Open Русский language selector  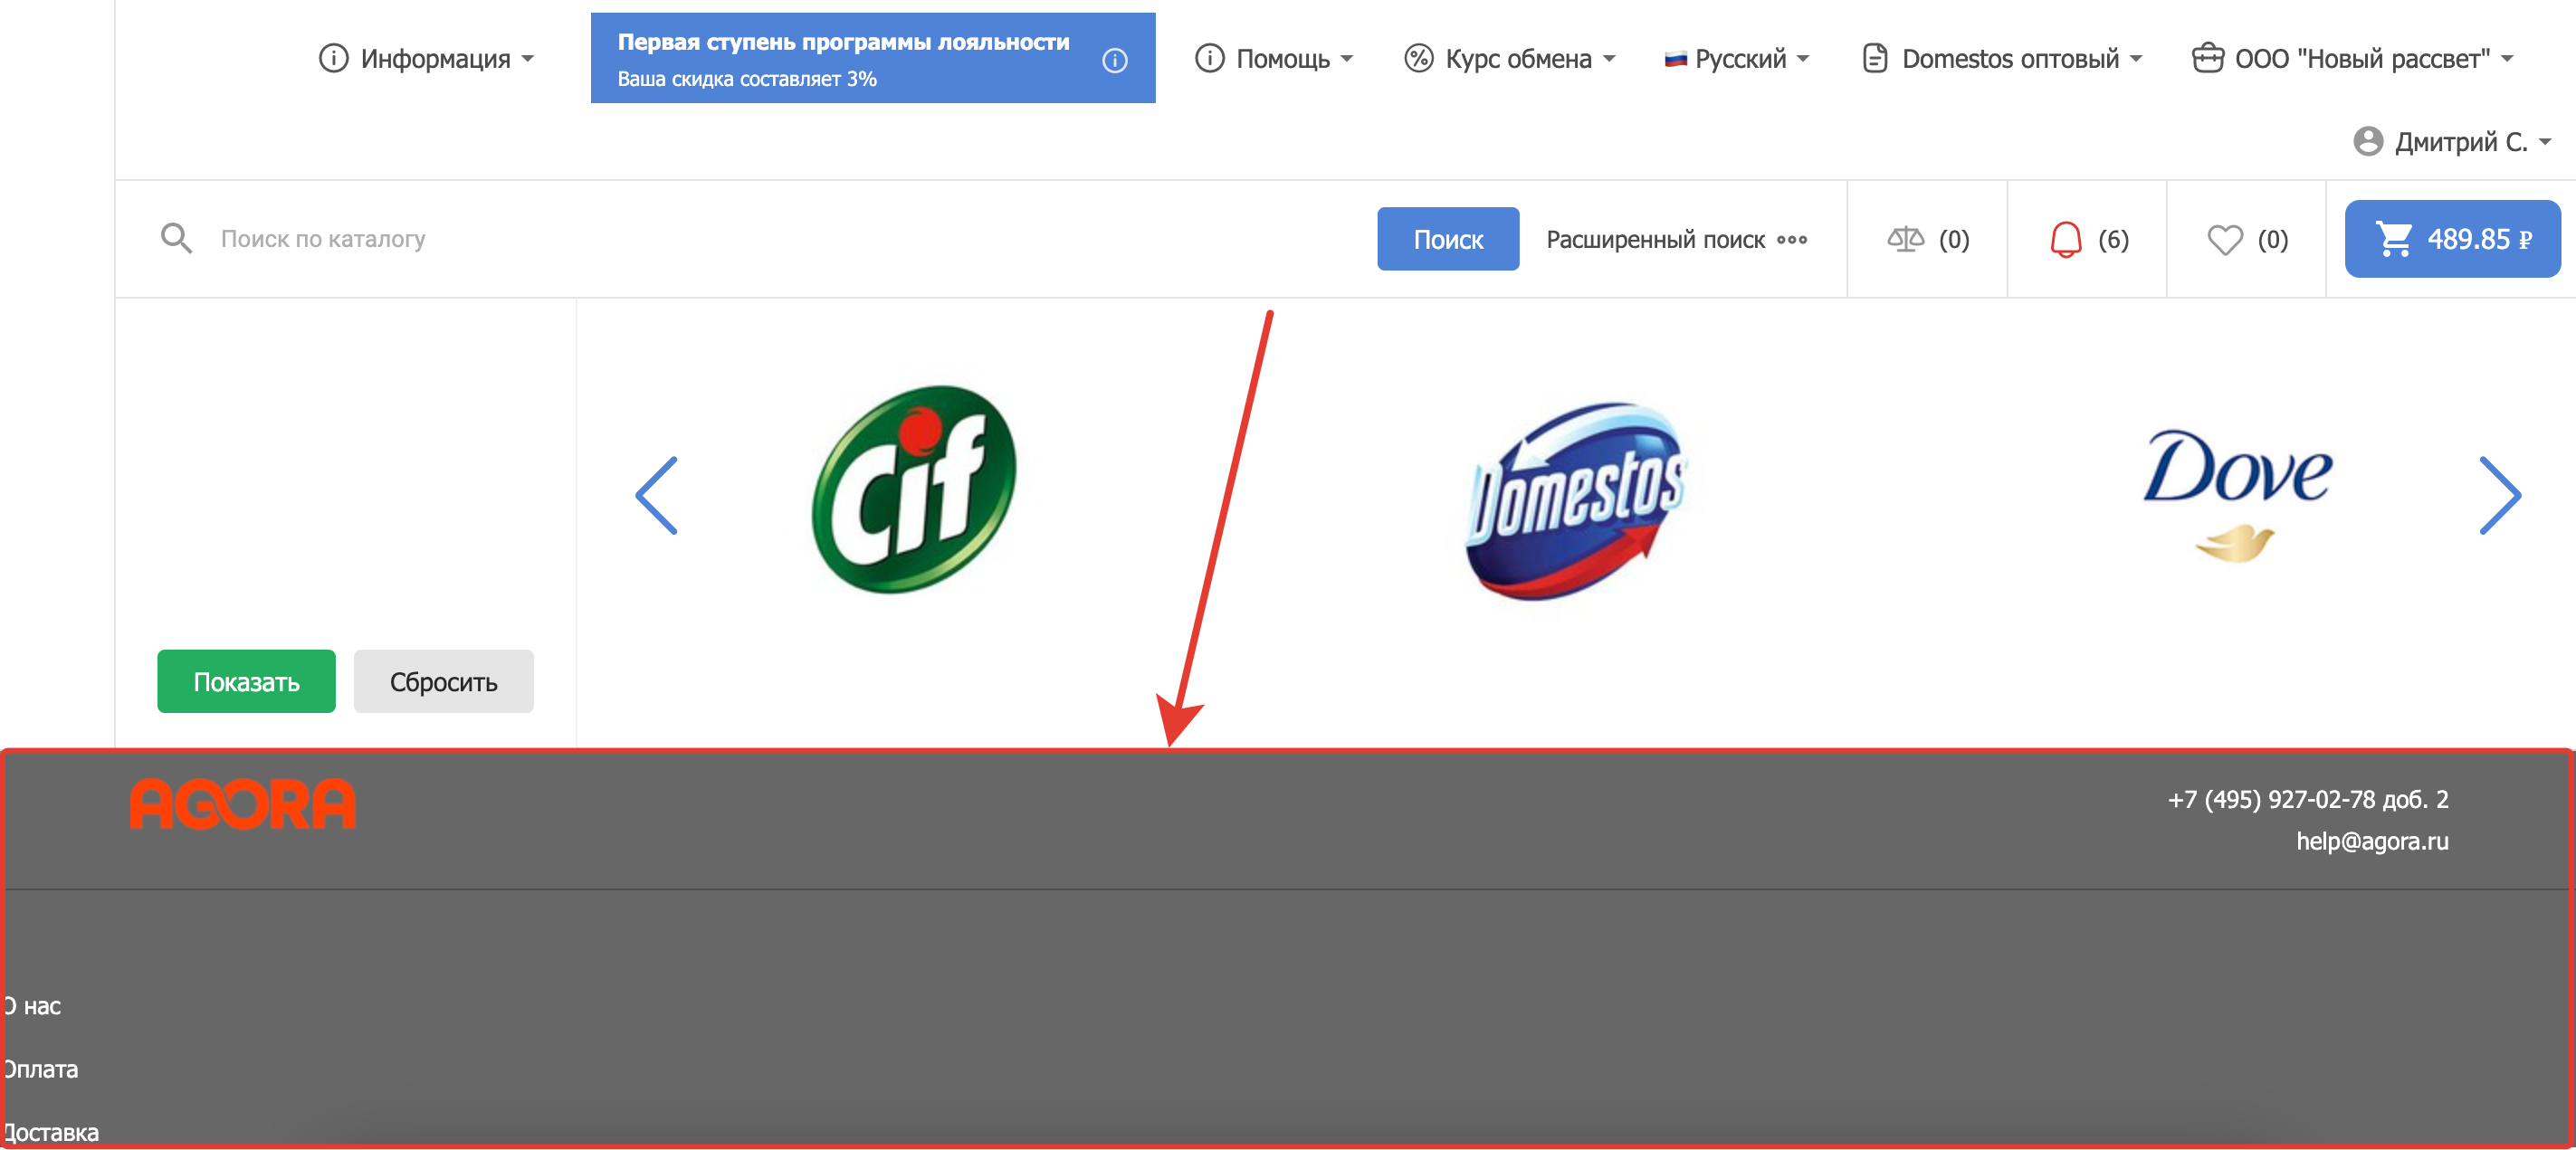point(1736,59)
